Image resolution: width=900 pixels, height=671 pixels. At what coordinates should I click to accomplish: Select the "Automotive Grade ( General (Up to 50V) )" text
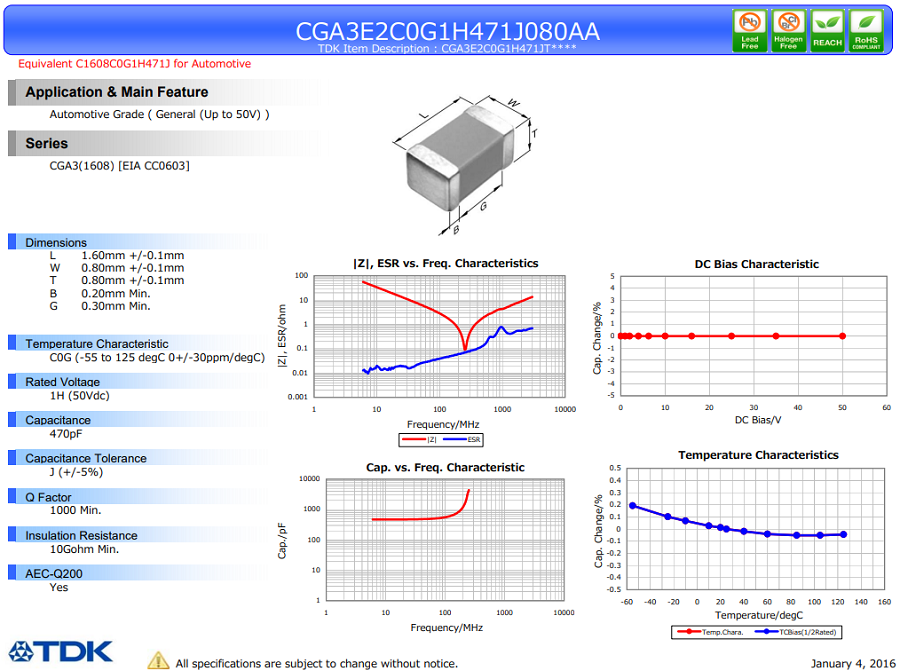pos(160,114)
